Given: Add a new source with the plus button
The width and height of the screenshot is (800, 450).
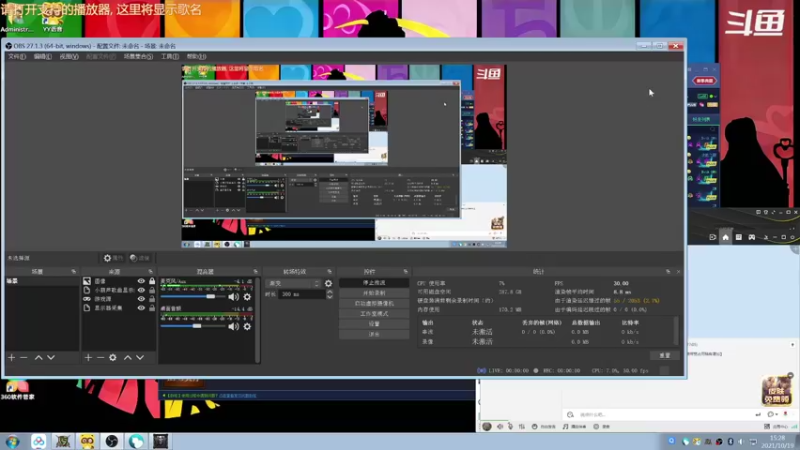Looking at the screenshot, I should point(88,358).
